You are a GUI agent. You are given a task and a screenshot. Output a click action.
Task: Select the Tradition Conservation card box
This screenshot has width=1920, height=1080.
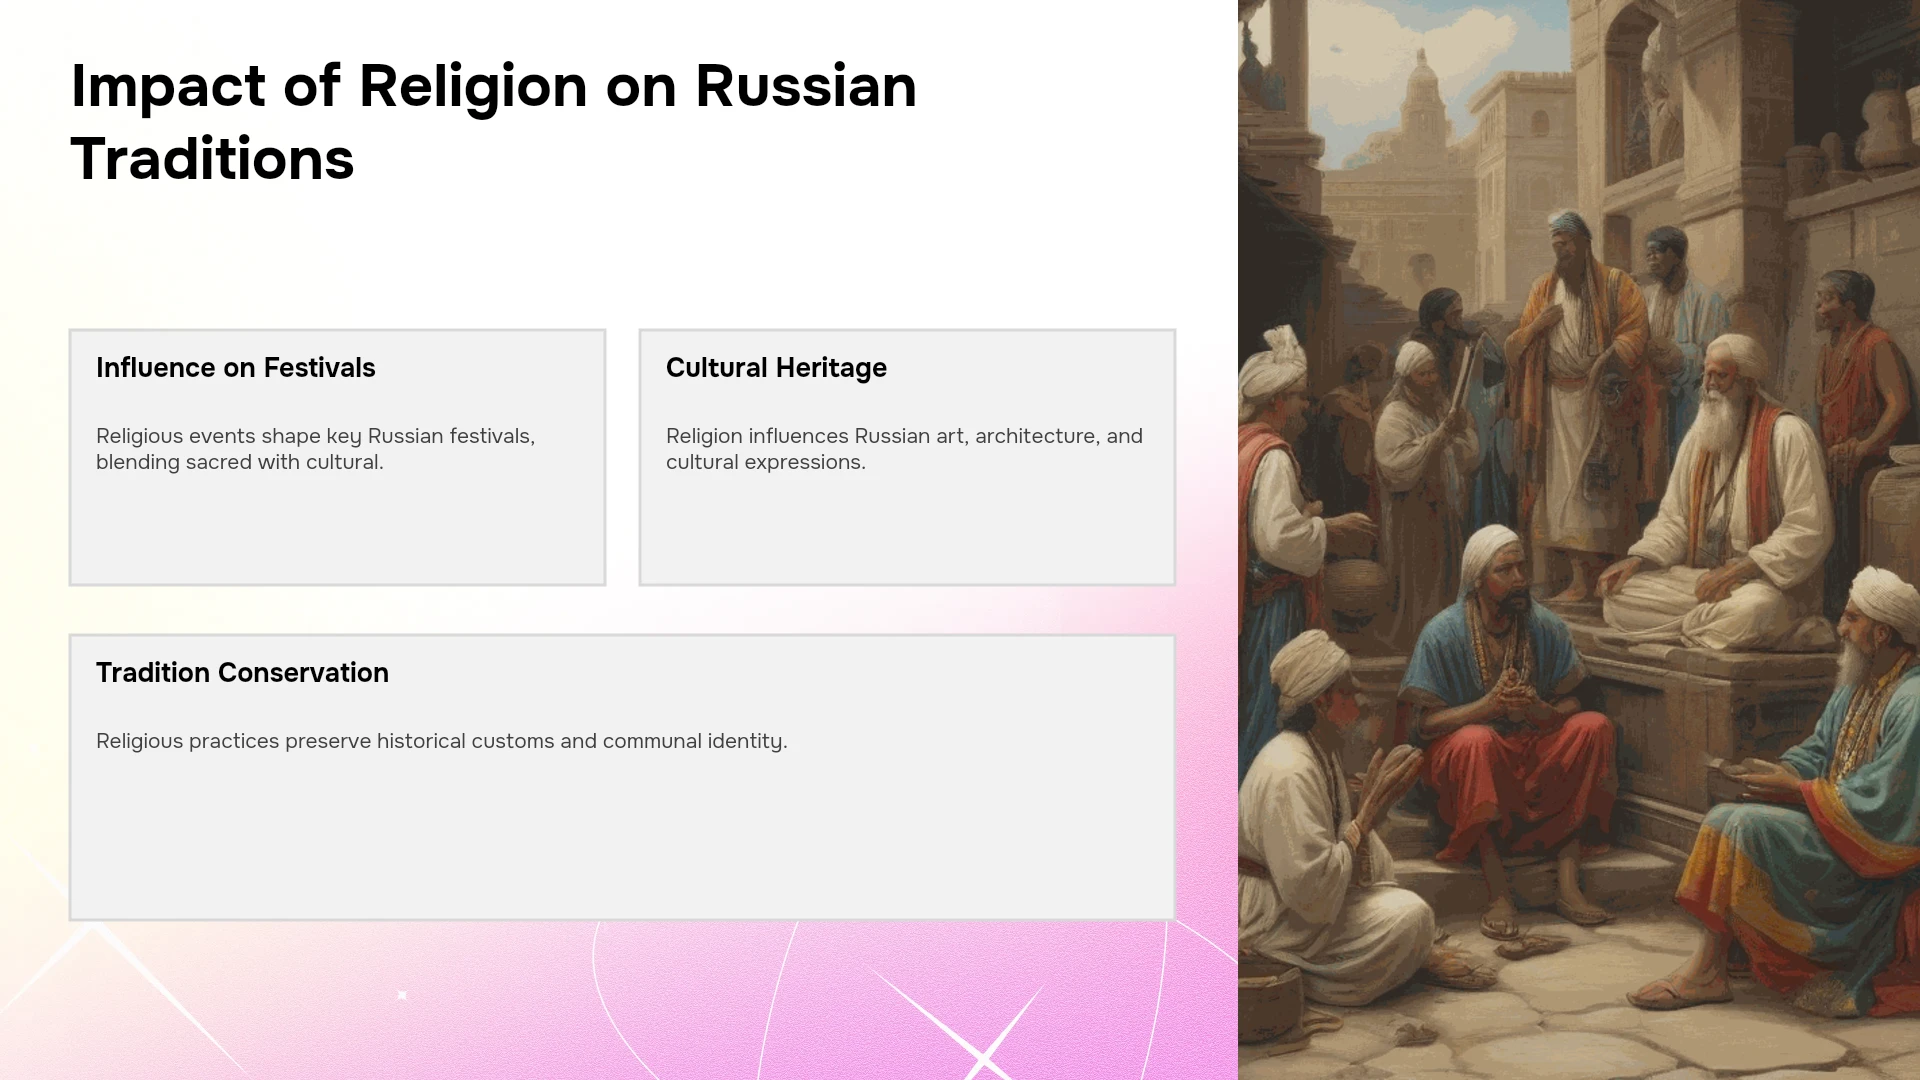622,777
